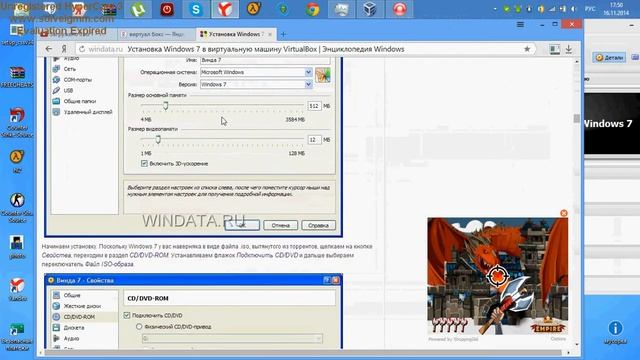Screen dimensions: 640x360
Task: Toggle Подключить CD/DVD checkbox
Action: (x=127, y=315)
